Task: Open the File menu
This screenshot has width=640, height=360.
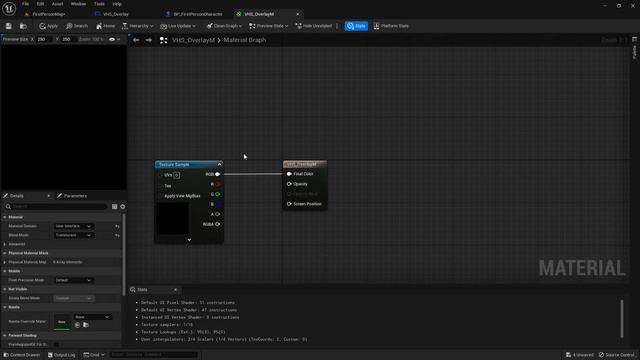Action: [25, 4]
